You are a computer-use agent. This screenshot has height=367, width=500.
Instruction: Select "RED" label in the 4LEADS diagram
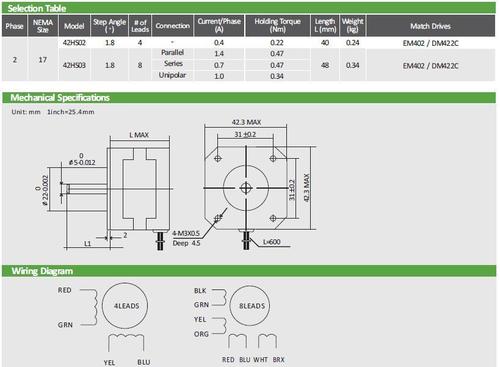click(64, 290)
